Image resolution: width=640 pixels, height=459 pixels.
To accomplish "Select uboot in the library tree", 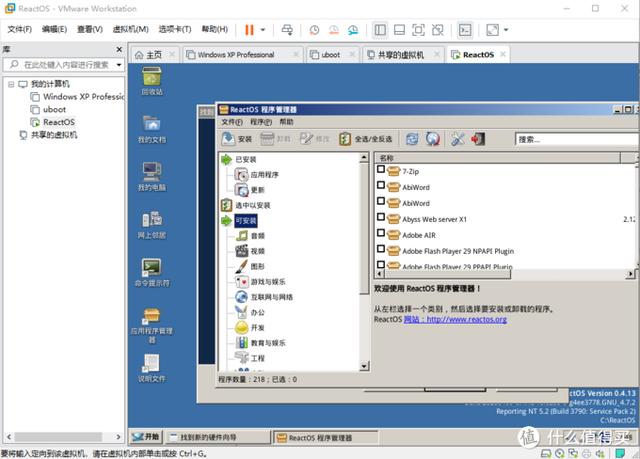I will (x=49, y=109).
